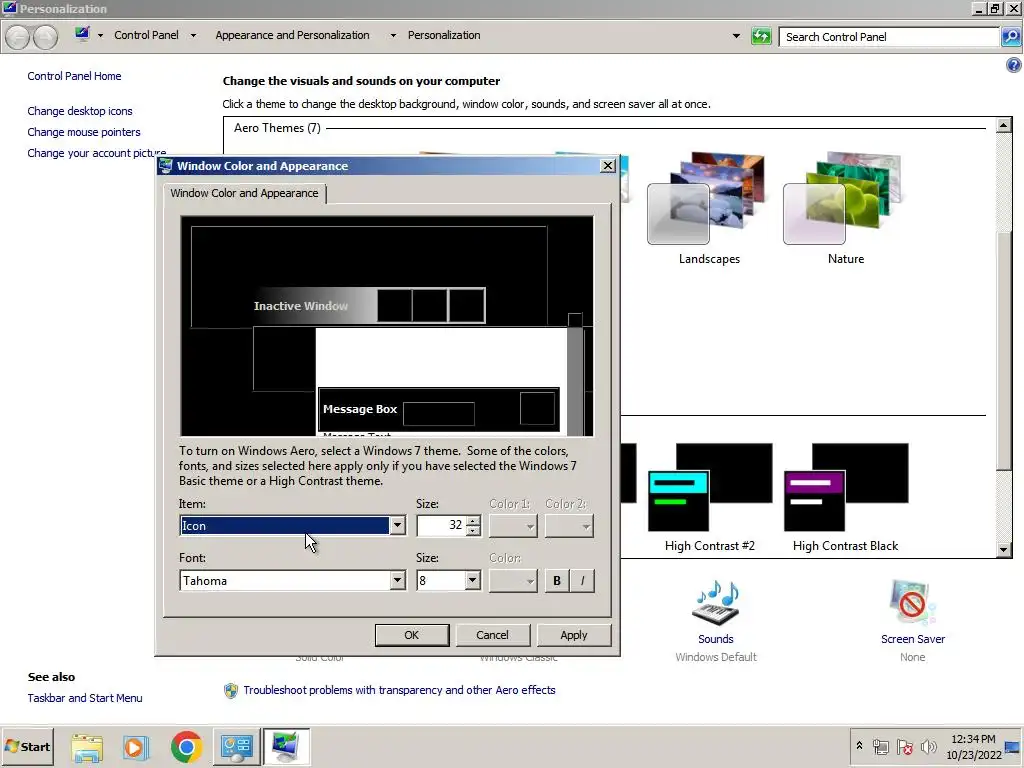
Task: Toggle Italic font style button
Action: (583, 581)
